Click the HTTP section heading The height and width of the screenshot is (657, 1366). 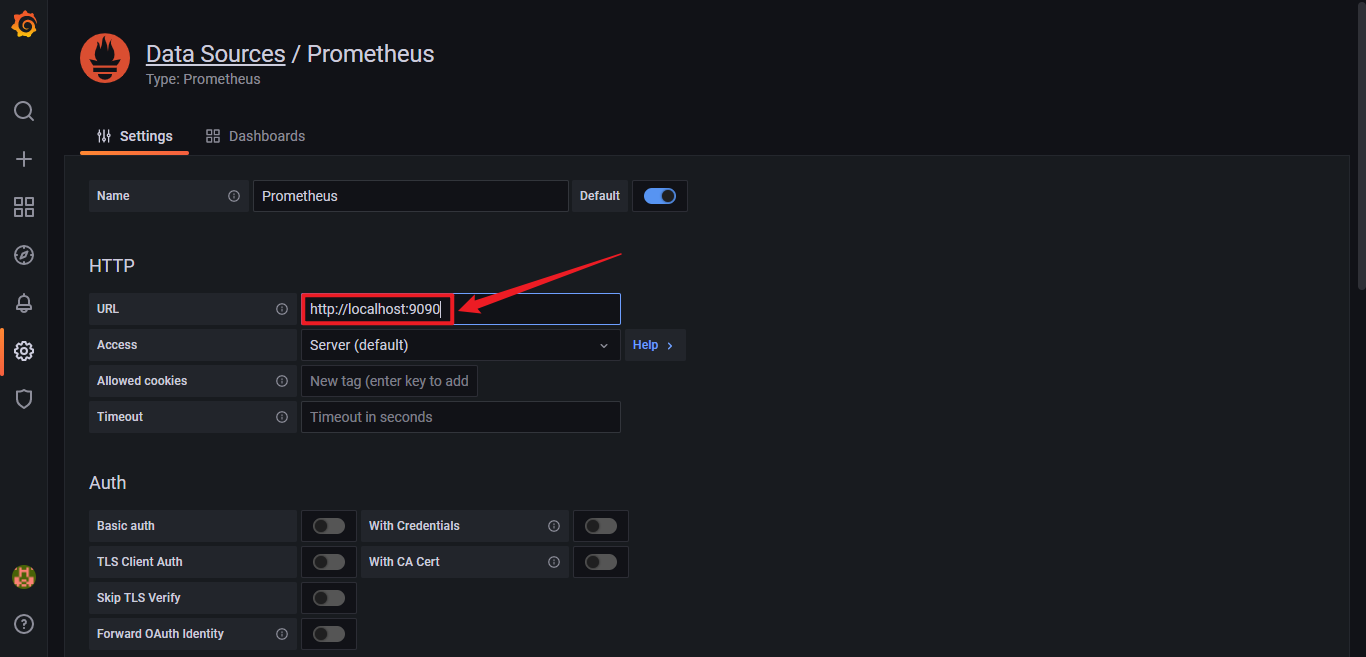coord(112,266)
